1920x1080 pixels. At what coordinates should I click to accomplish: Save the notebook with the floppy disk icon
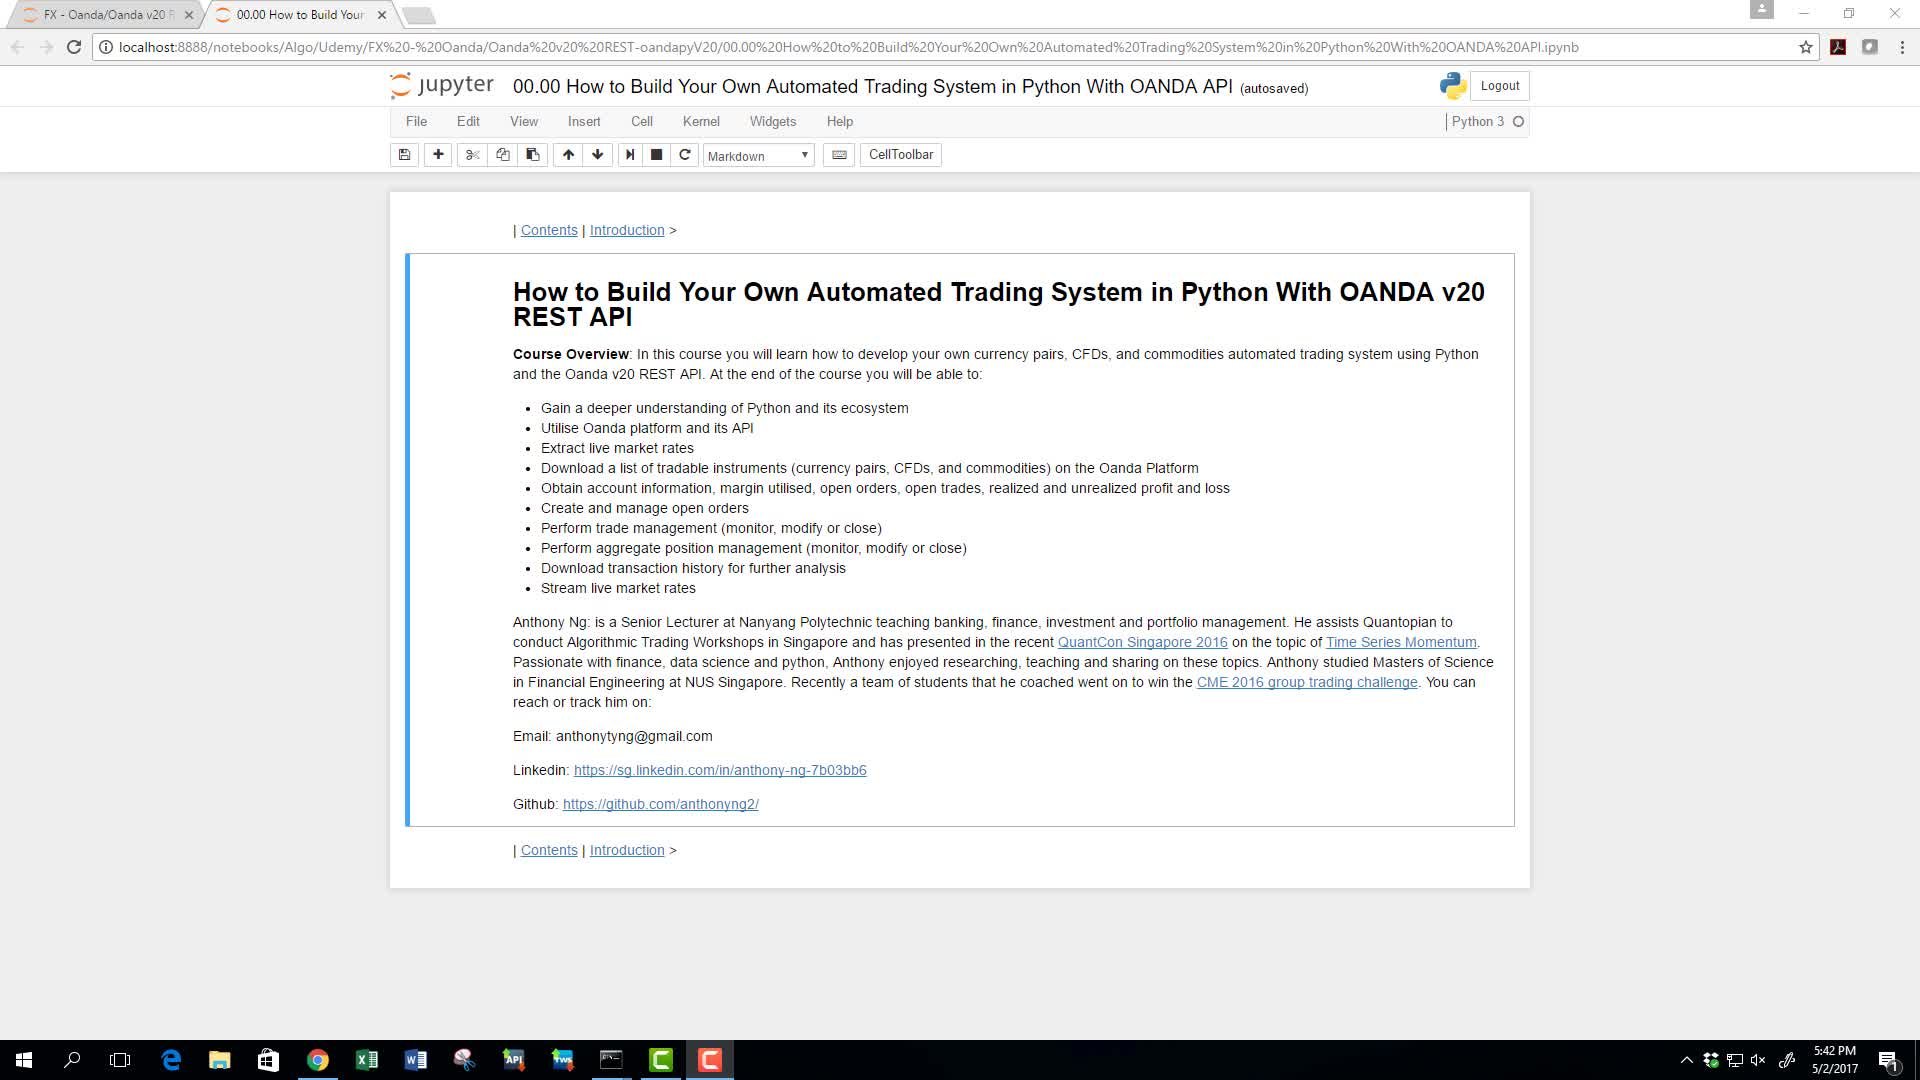pos(404,155)
